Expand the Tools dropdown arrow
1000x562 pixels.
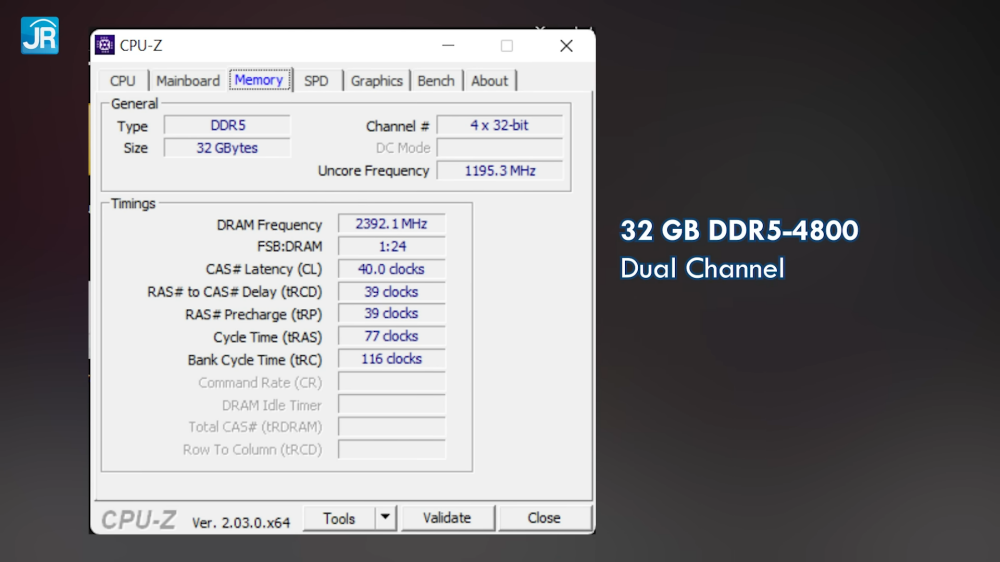pos(385,518)
